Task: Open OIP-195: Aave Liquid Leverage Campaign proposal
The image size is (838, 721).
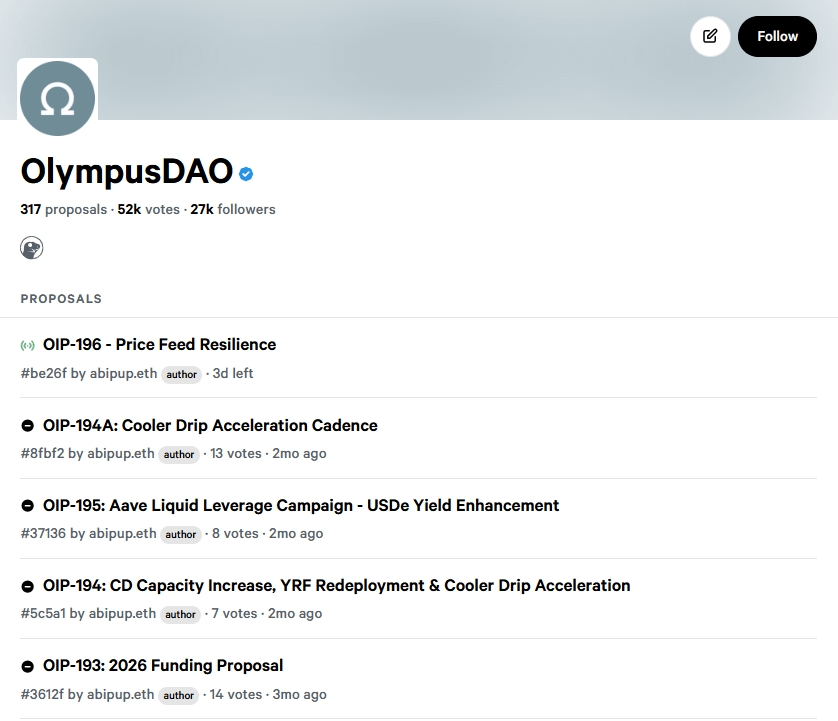Action: [301, 506]
